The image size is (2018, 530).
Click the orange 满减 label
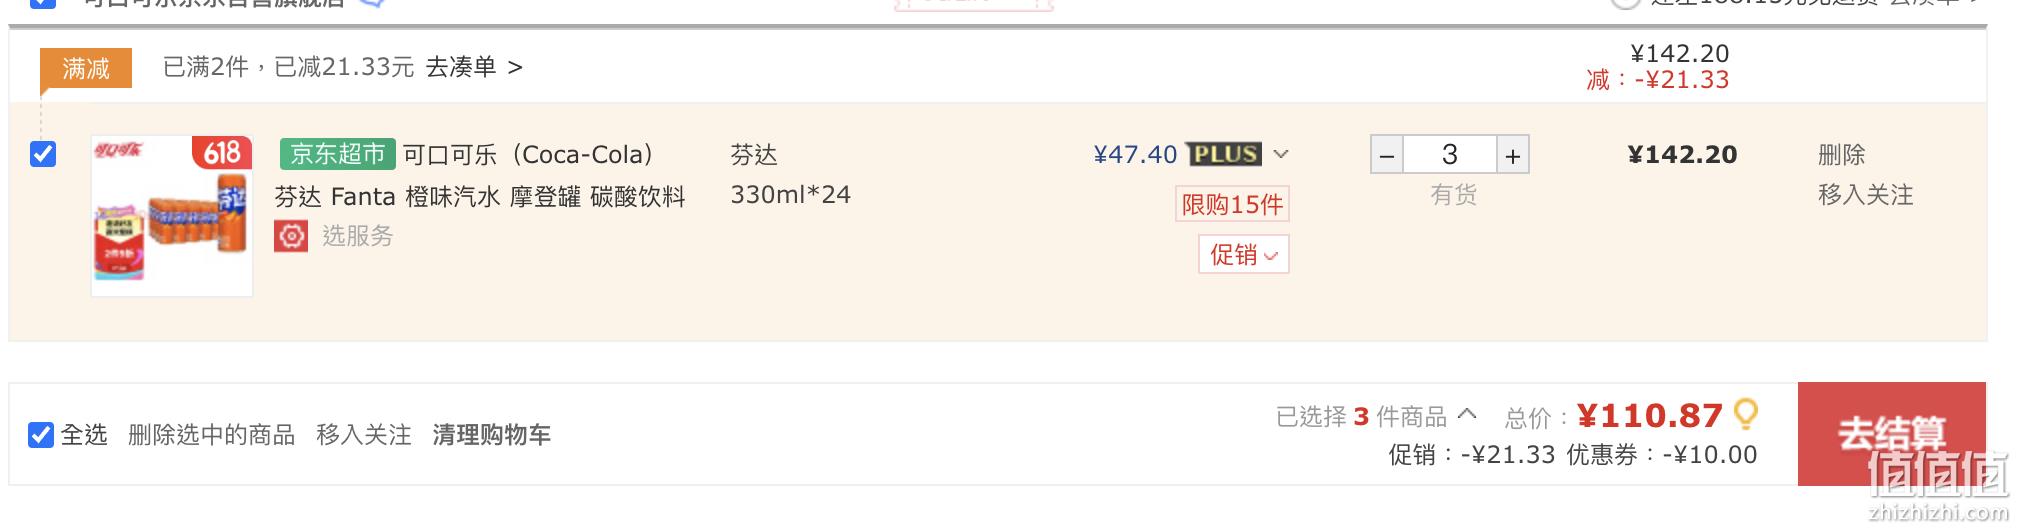click(86, 68)
